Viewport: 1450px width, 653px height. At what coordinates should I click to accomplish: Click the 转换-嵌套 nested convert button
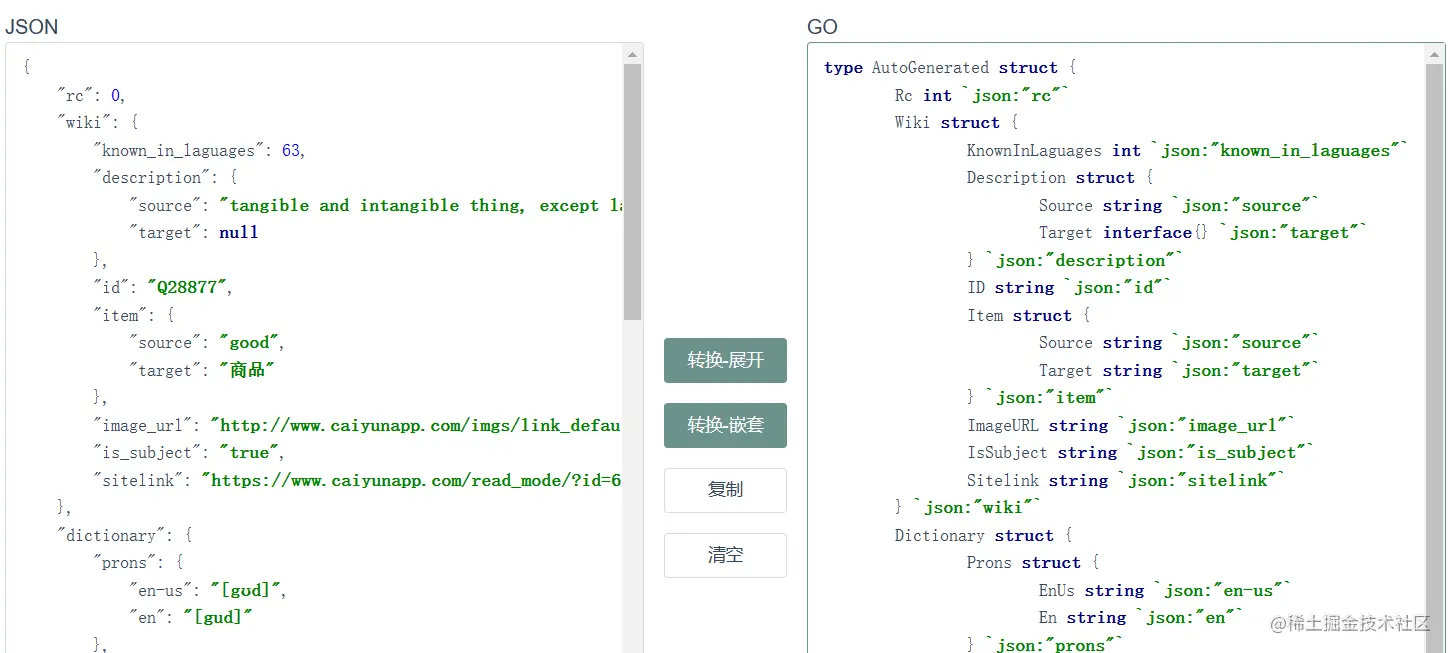click(725, 425)
